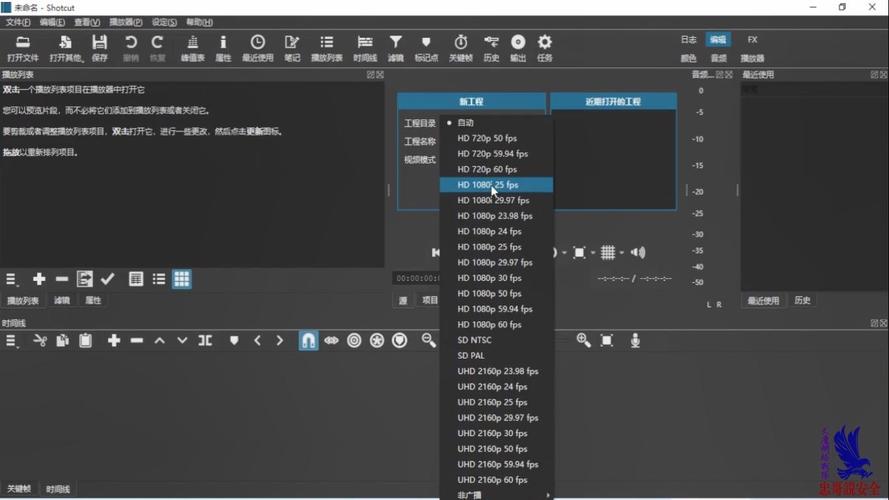Click the timecode input field
This screenshot has width=889, height=500.
417,278
